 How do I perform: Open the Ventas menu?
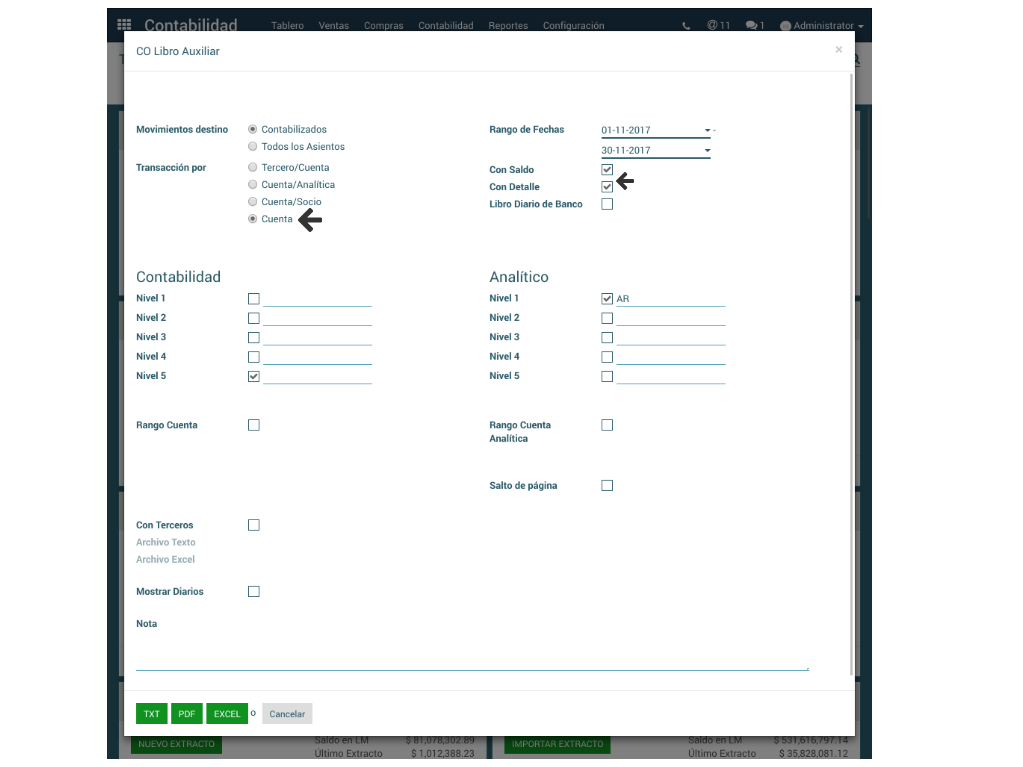pyautogui.click(x=333, y=25)
